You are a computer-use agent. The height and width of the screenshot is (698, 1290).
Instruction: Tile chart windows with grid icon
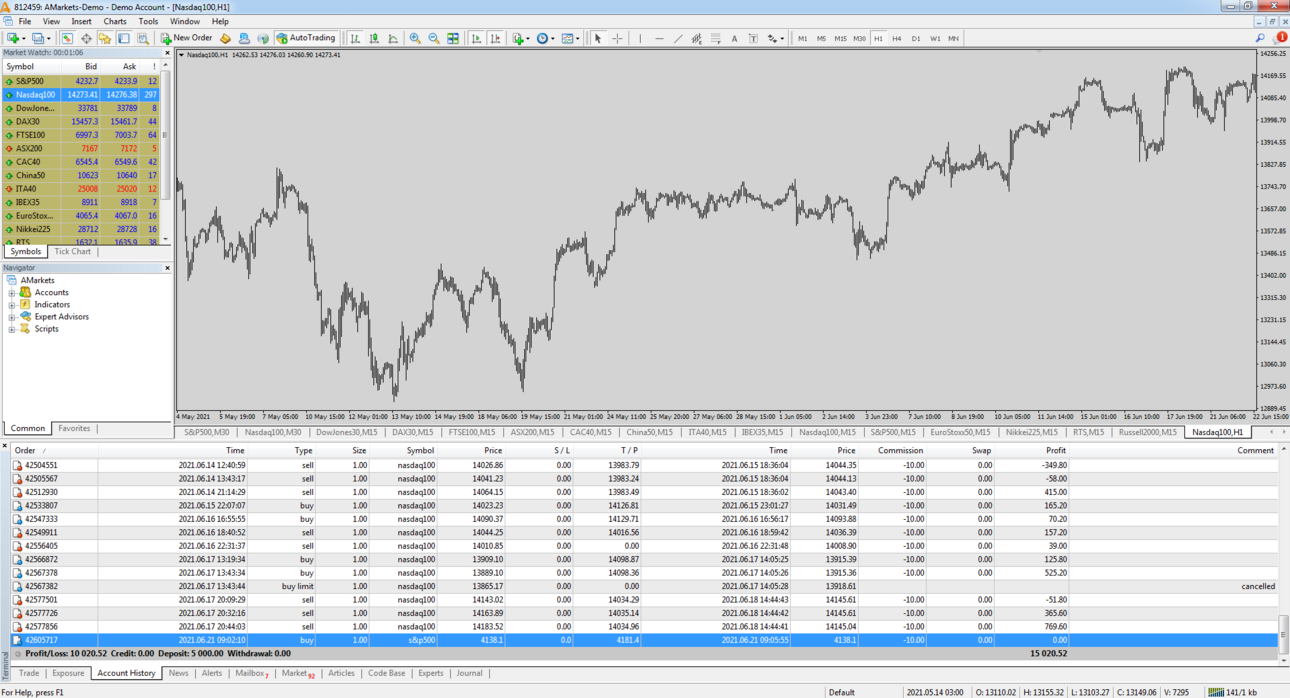(453, 38)
